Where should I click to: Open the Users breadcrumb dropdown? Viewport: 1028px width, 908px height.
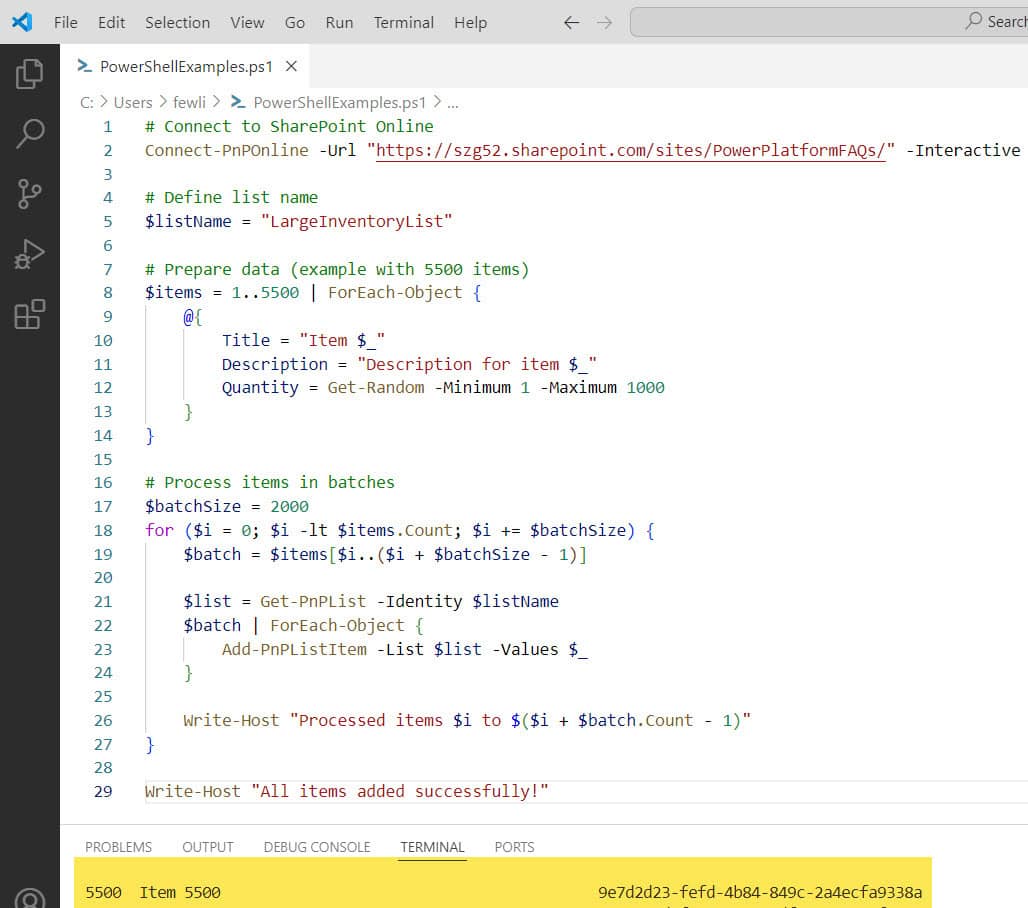click(133, 102)
